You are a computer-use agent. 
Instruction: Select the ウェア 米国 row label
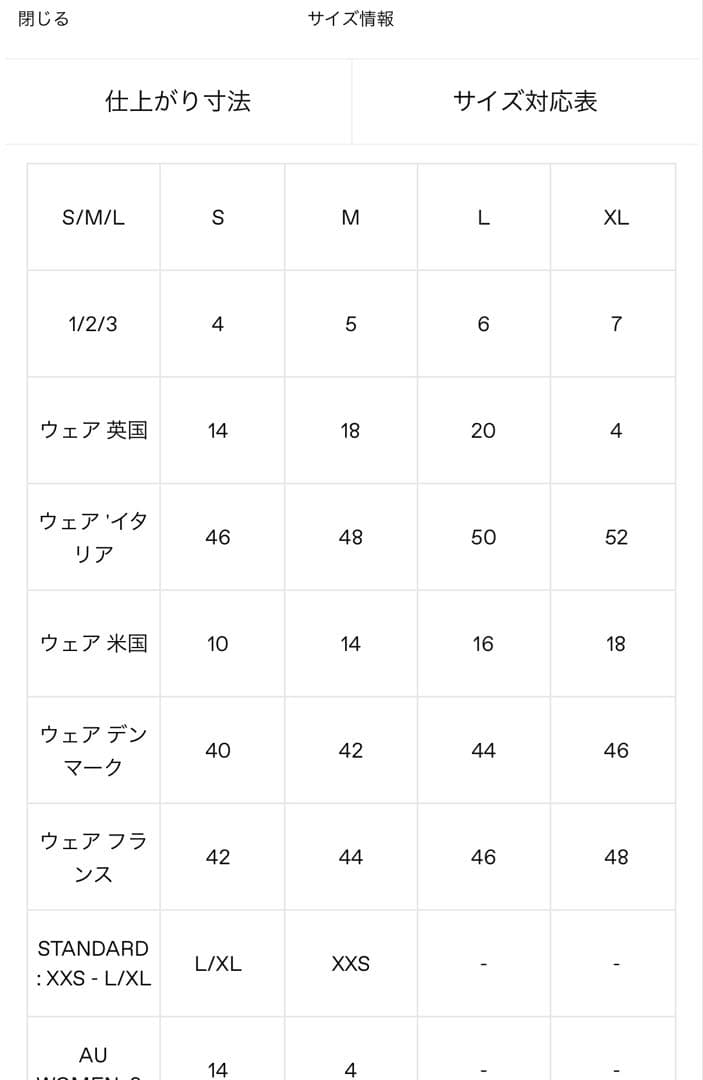coord(93,643)
